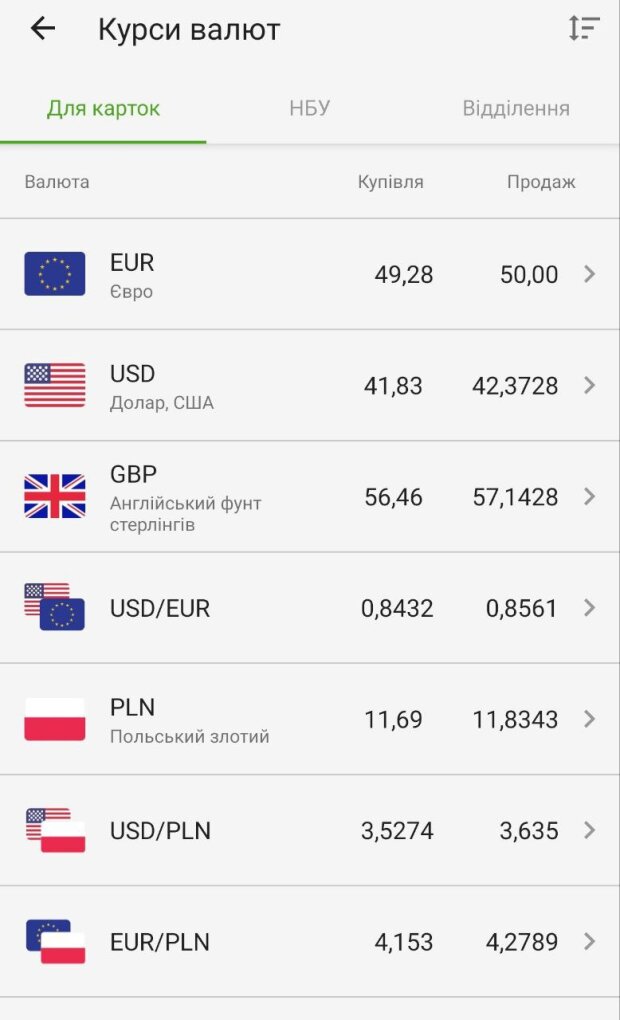Tap the back arrow icon
Viewport: 620px width, 1020px height.
tap(42, 29)
